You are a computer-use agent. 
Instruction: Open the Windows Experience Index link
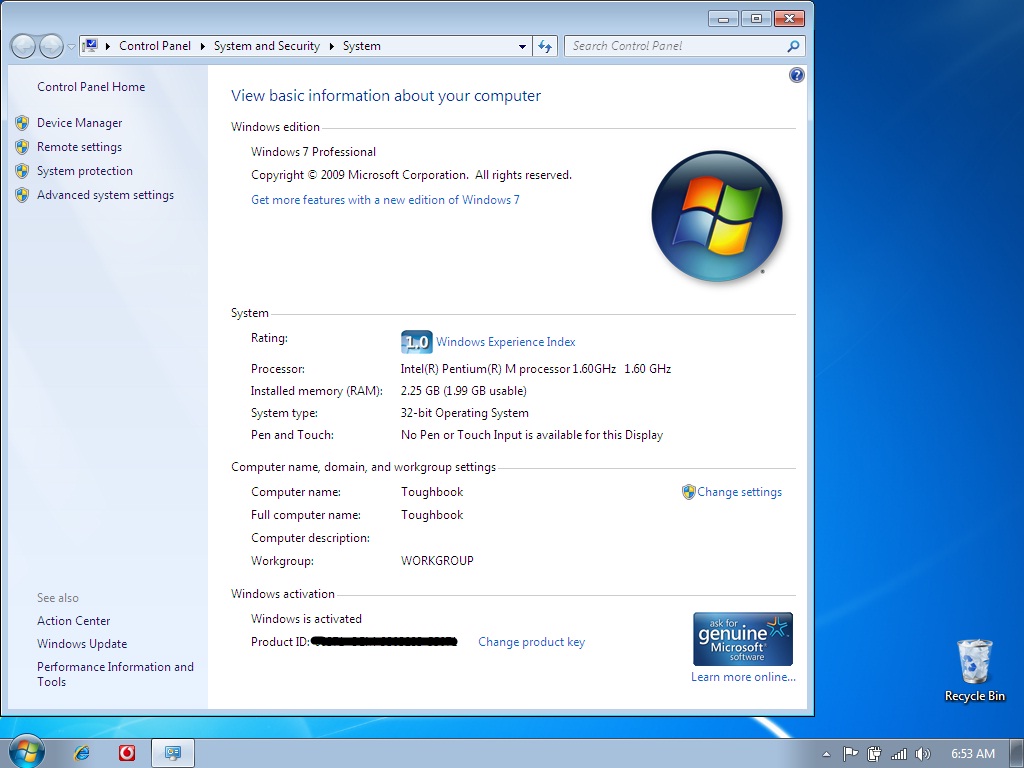click(x=505, y=342)
